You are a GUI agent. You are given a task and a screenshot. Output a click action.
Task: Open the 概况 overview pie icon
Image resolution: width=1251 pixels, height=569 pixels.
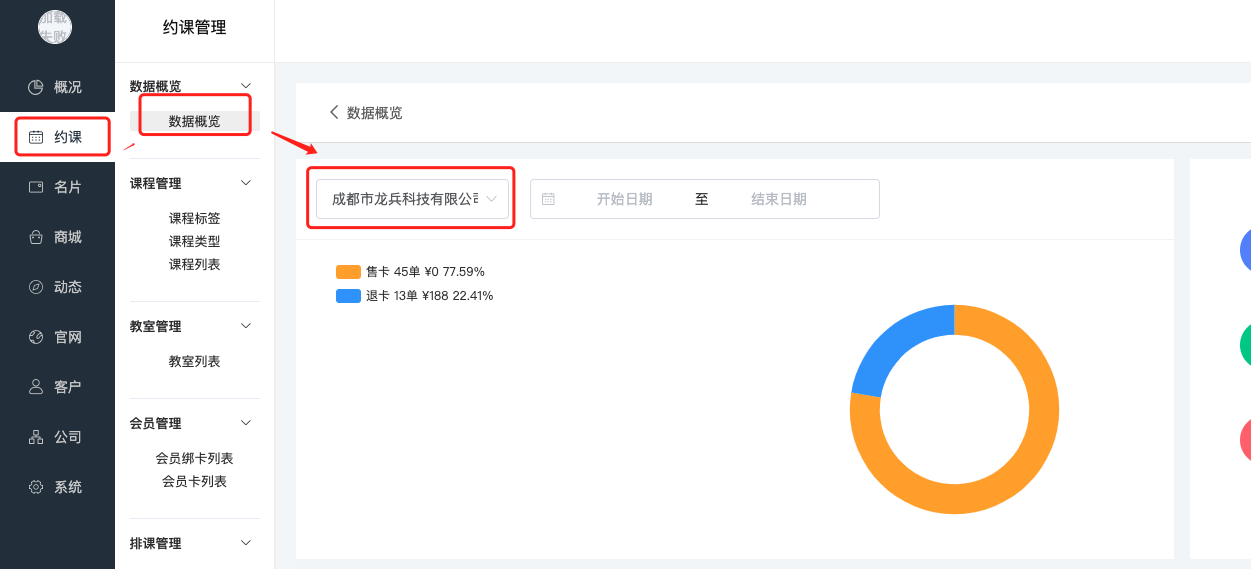point(36,87)
